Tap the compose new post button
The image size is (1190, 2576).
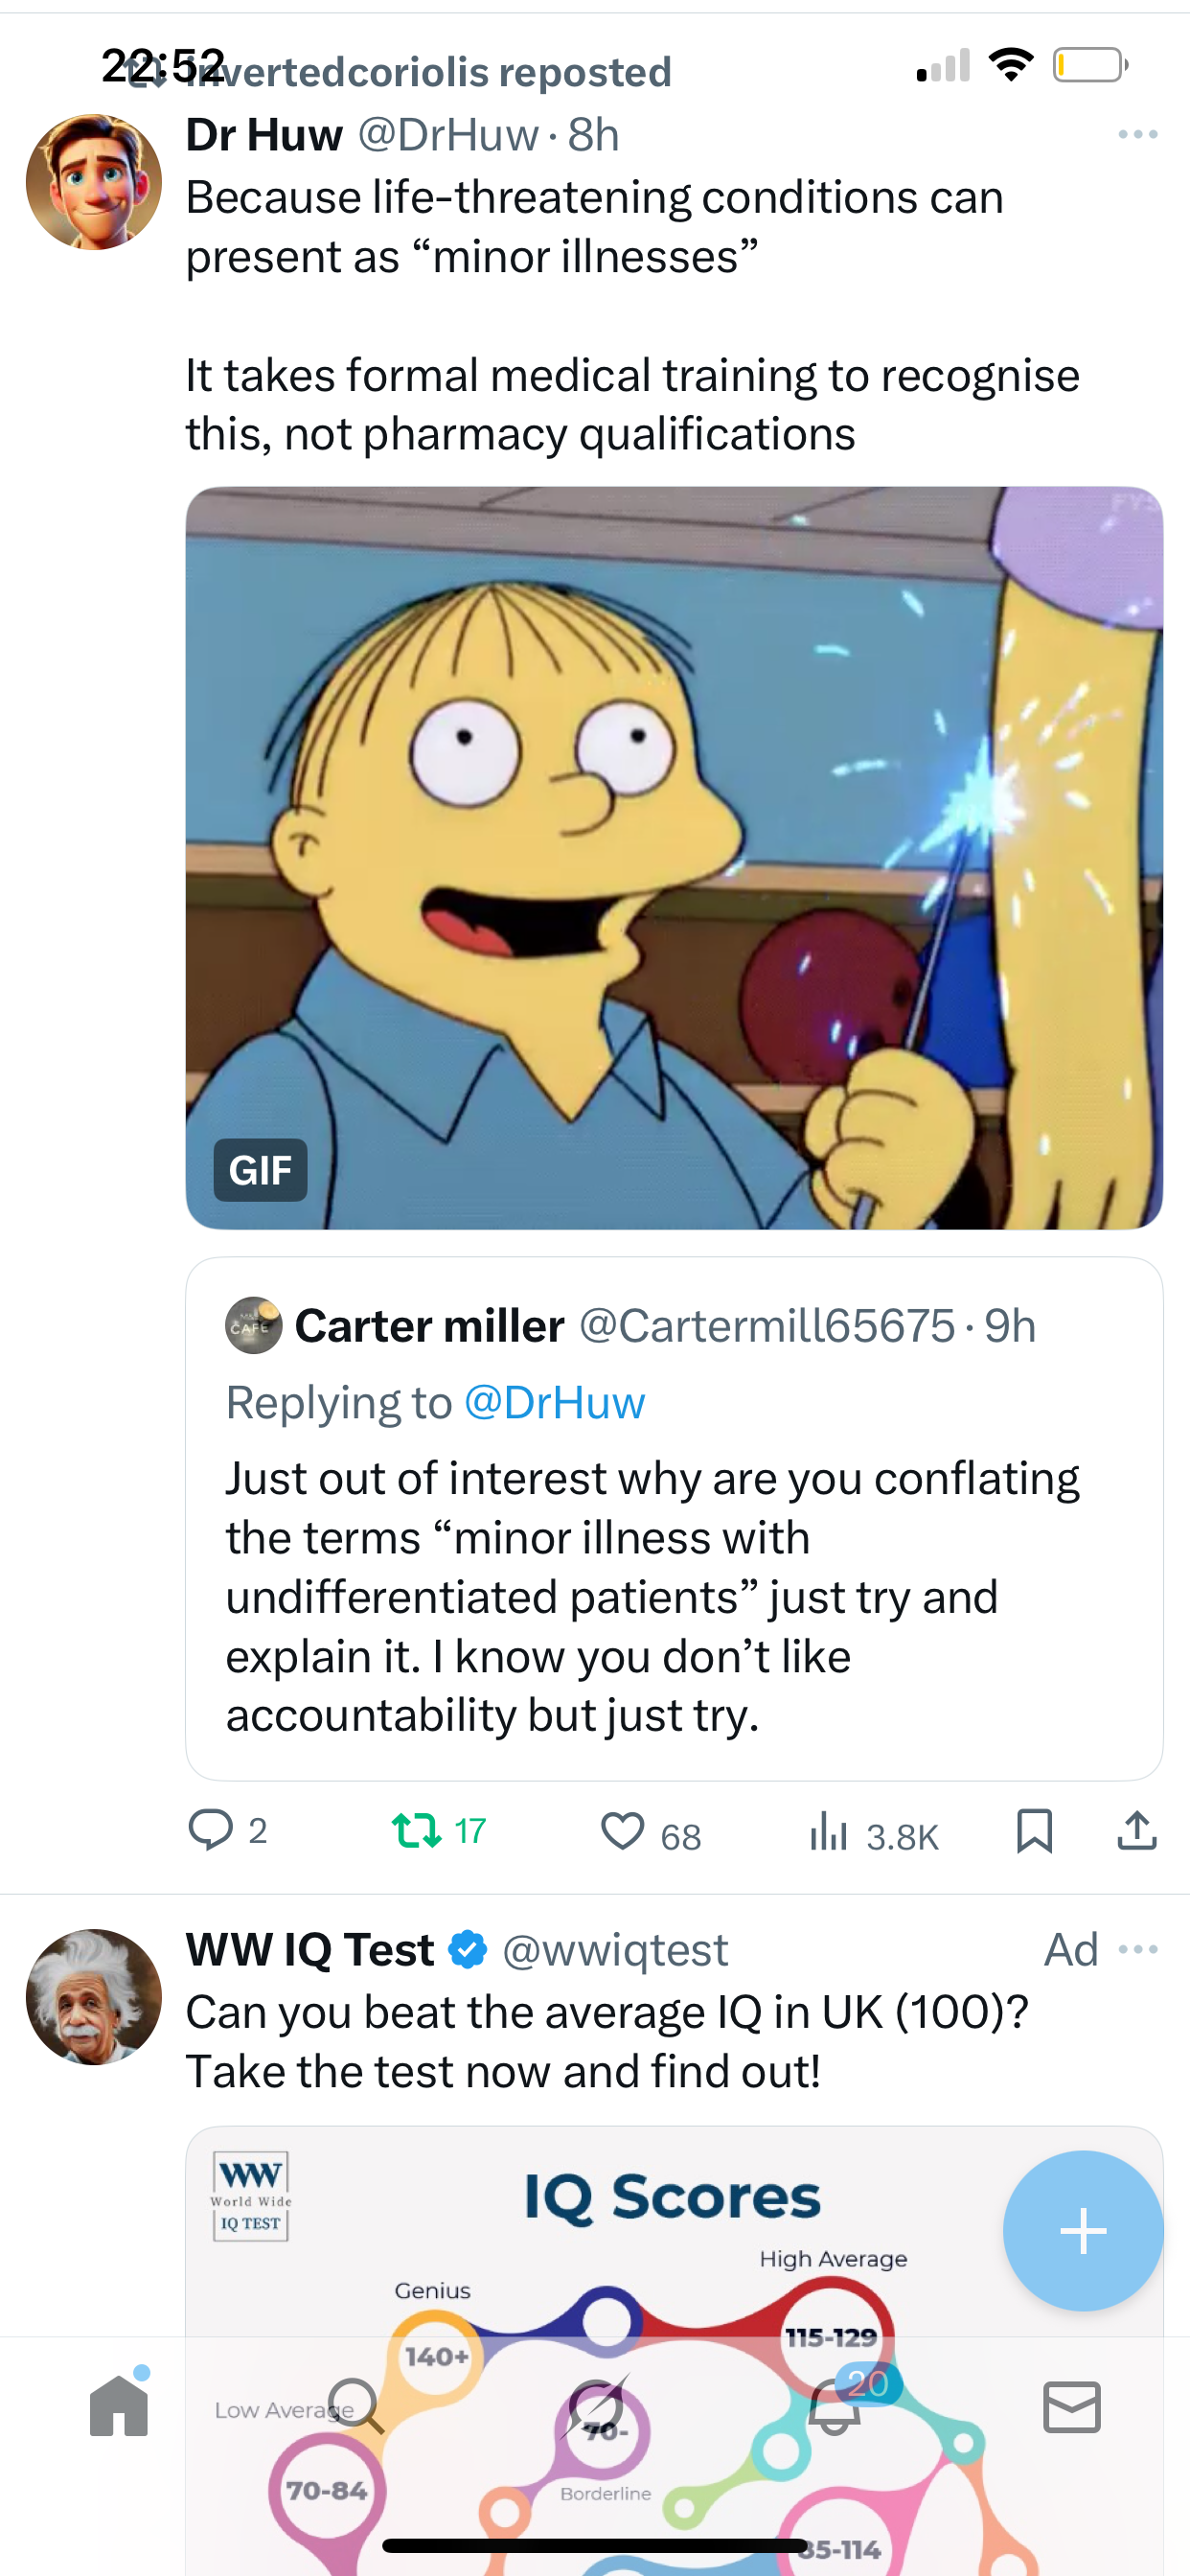tap(1083, 2230)
